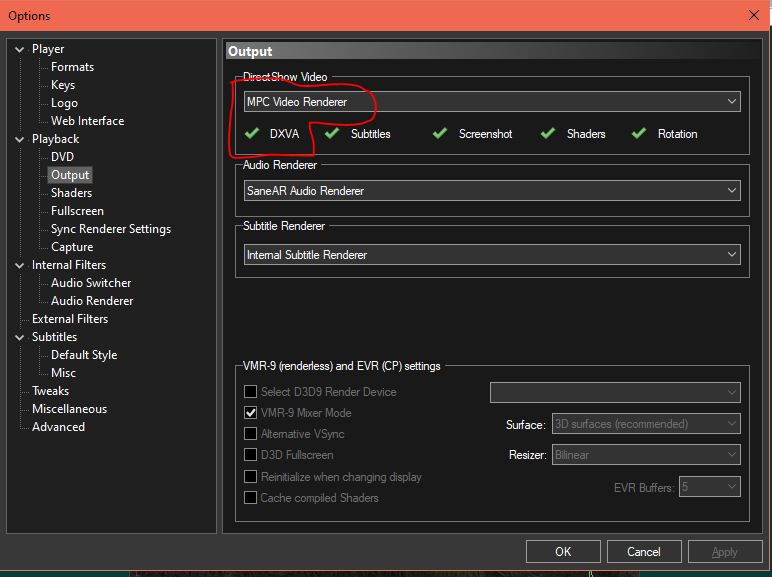Open the Subtitle Renderer dropdown
This screenshot has height=577, width=772.
(492, 255)
